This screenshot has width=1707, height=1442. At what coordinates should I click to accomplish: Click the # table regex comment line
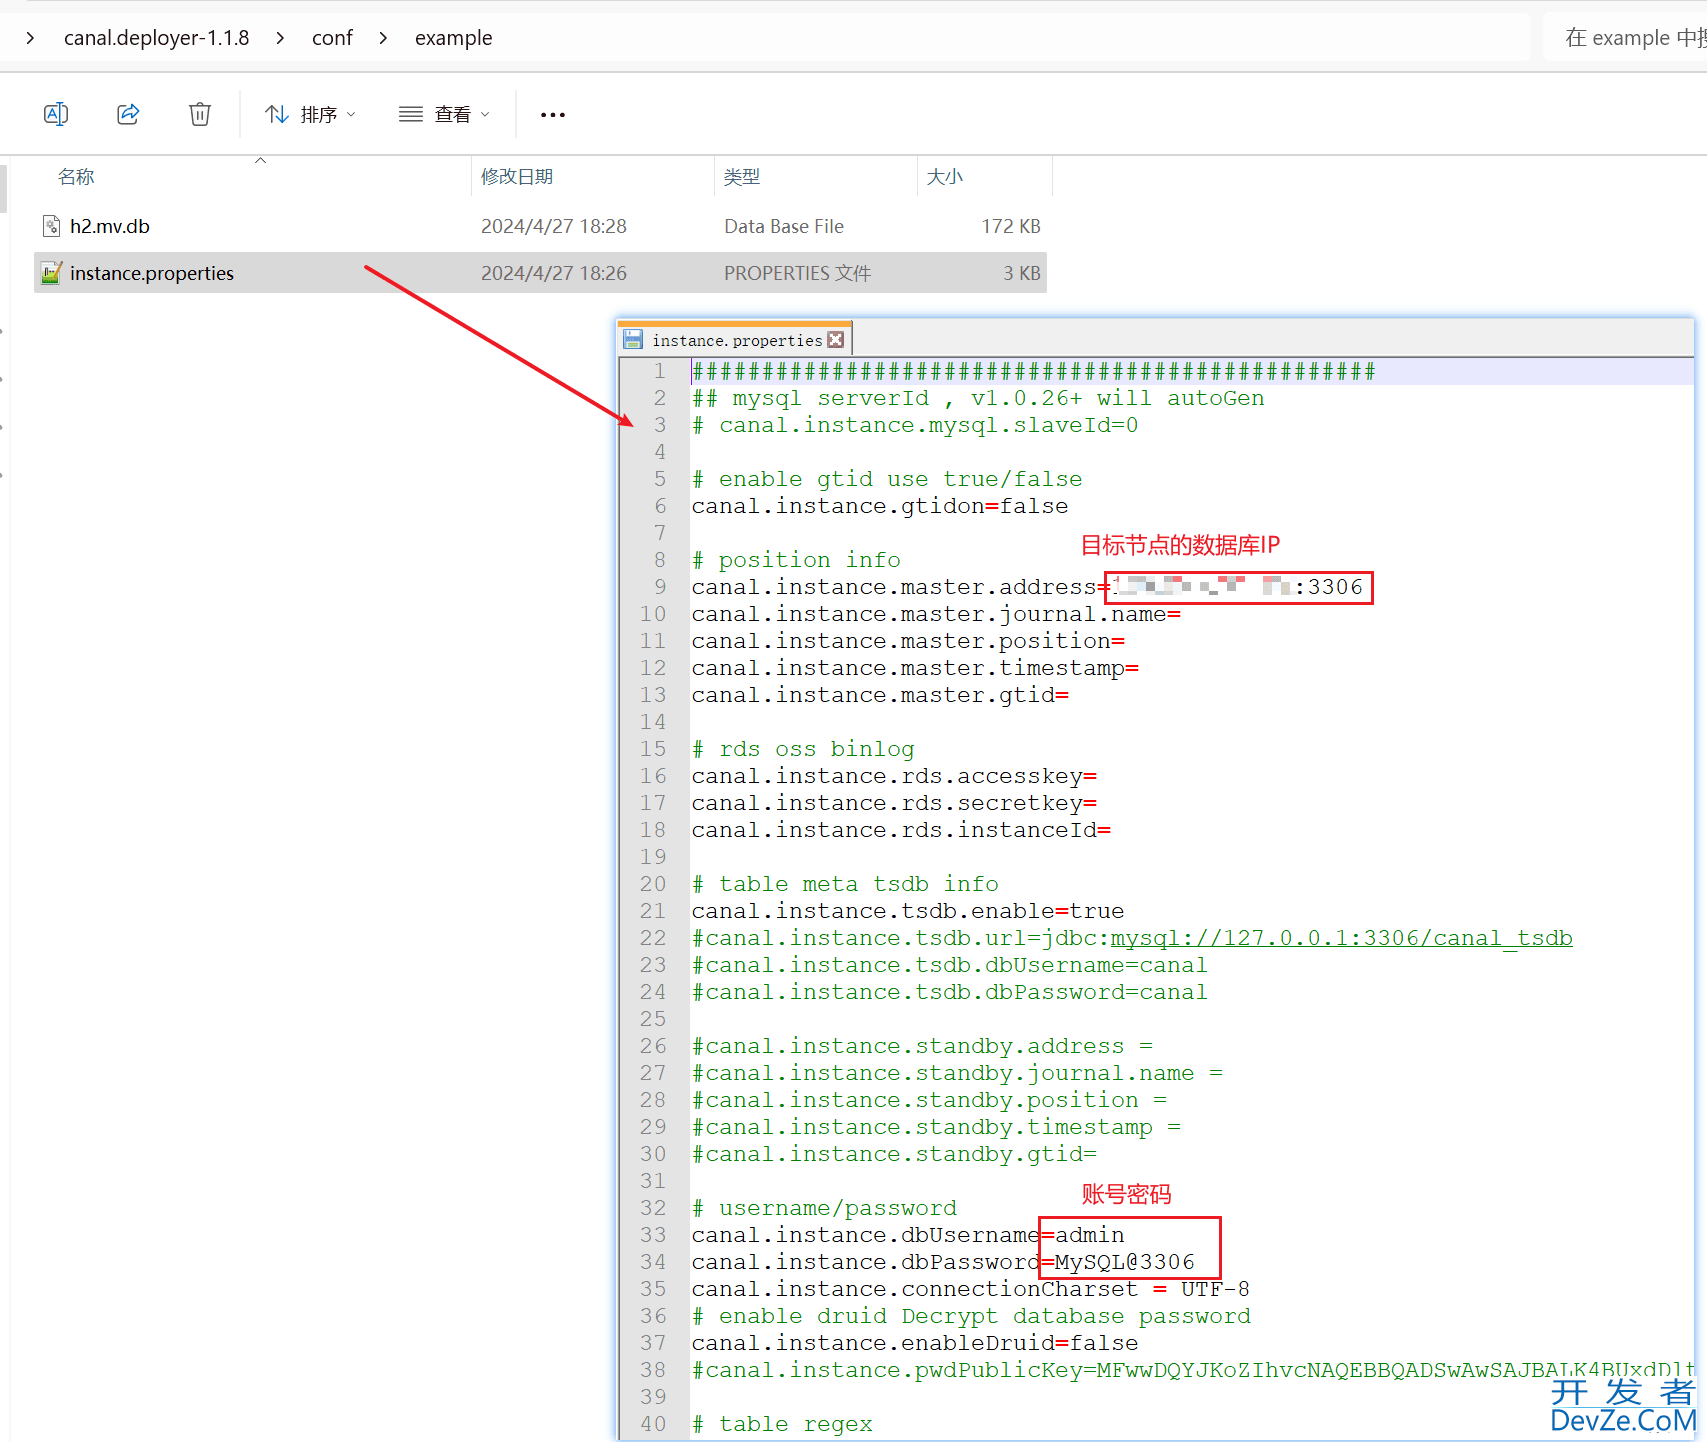point(782,1424)
